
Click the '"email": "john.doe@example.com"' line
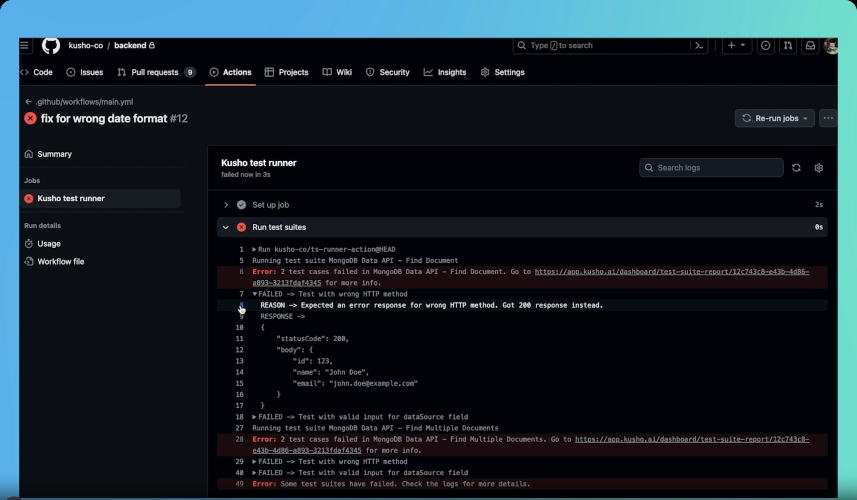[355, 384]
